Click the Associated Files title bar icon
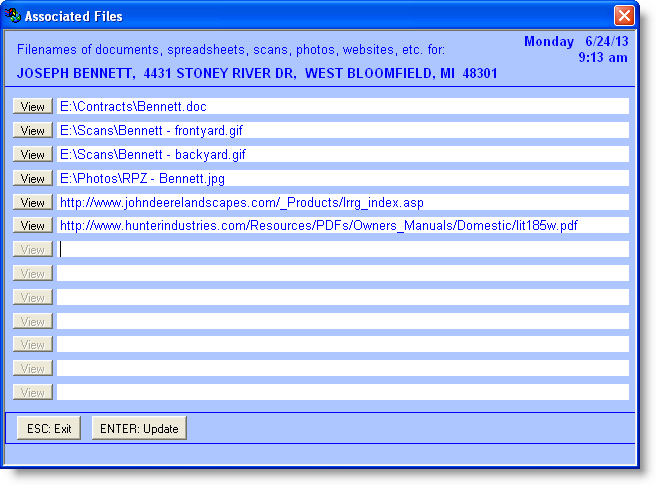The image size is (656, 485). pyautogui.click(x=13, y=16)
